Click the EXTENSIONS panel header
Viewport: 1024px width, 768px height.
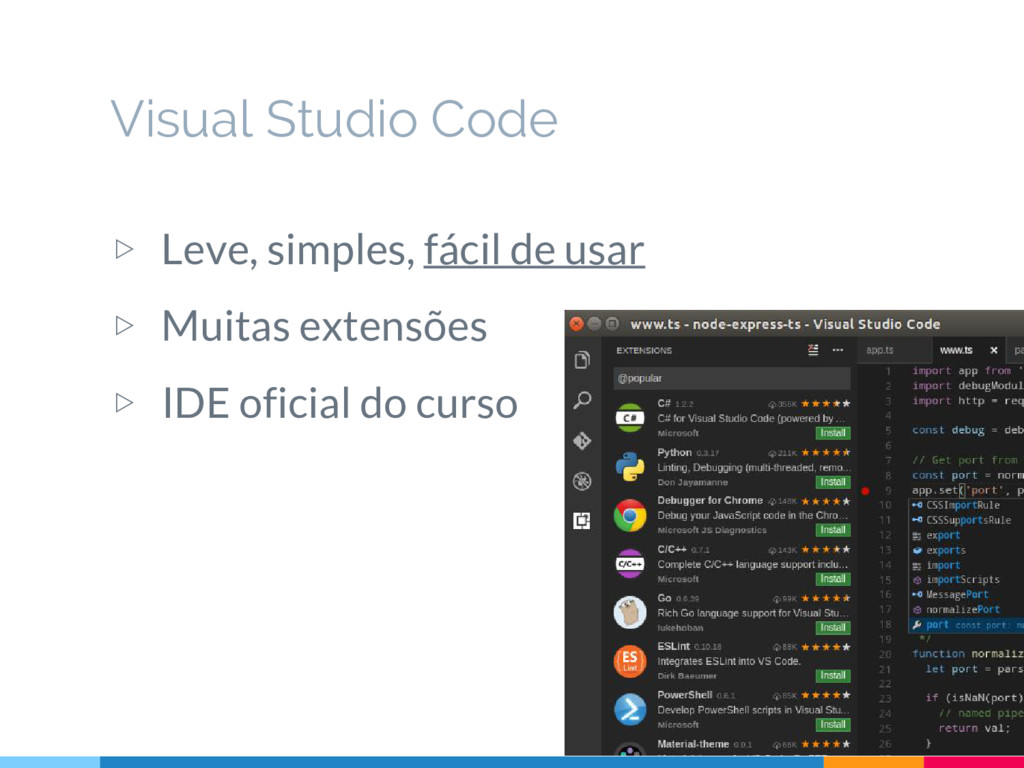pyautogui.click(x=644, y=350)
